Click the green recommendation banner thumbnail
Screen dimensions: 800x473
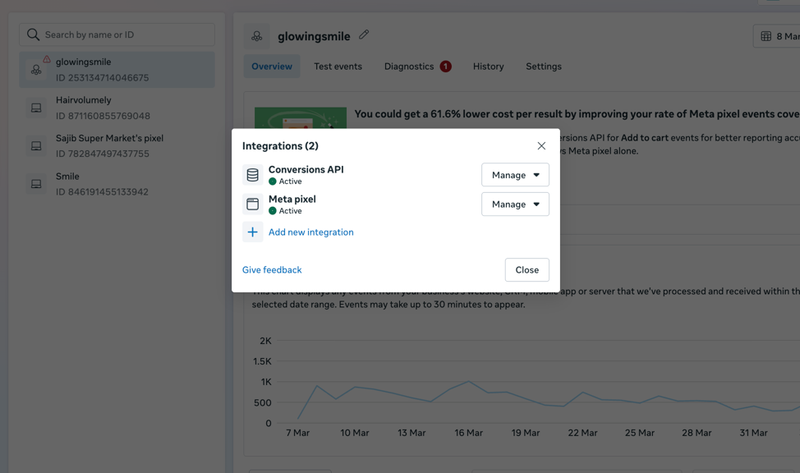pyautogui.click(x=301, y=118)
